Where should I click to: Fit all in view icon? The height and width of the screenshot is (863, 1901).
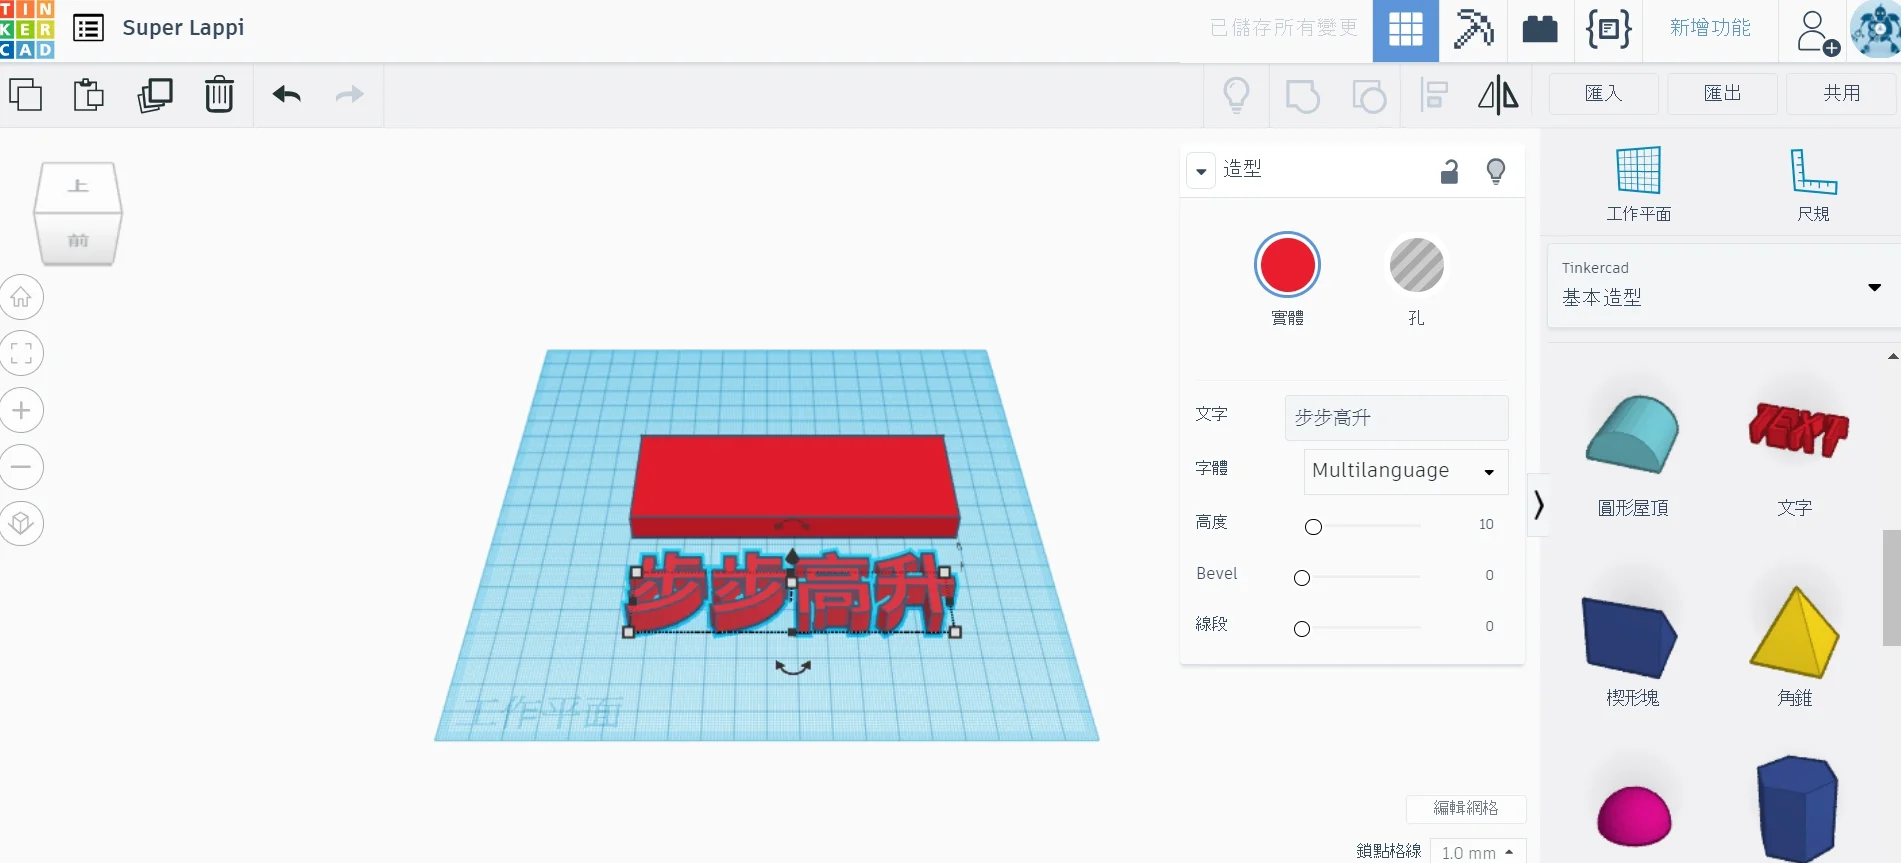[21, 353]
